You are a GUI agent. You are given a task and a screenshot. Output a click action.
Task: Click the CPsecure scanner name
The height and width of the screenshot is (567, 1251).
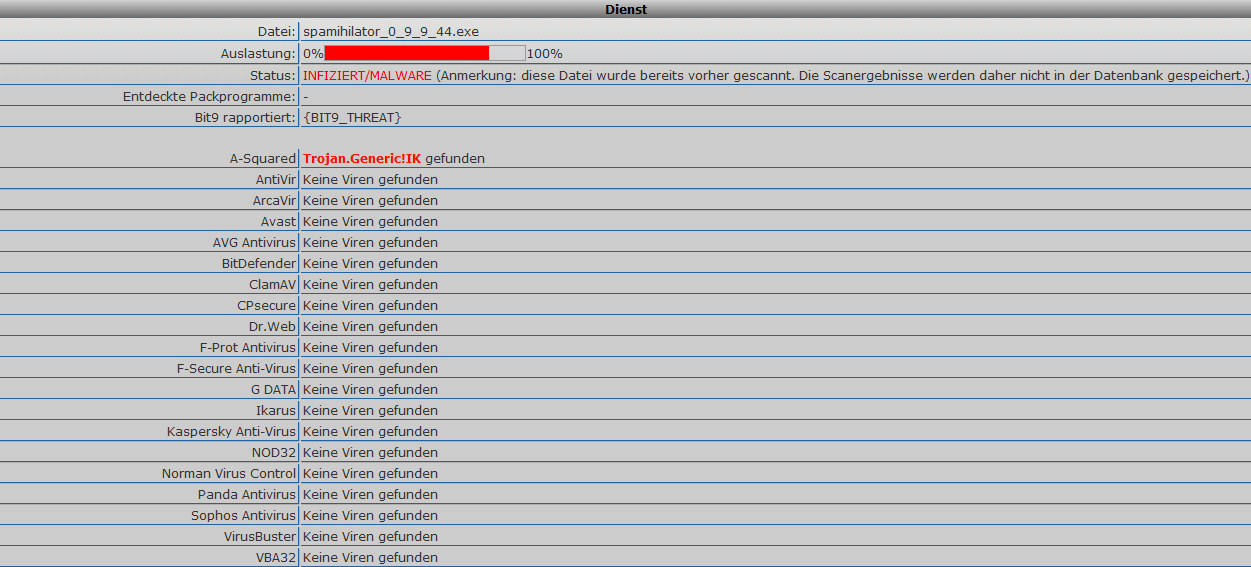[267, 305]
